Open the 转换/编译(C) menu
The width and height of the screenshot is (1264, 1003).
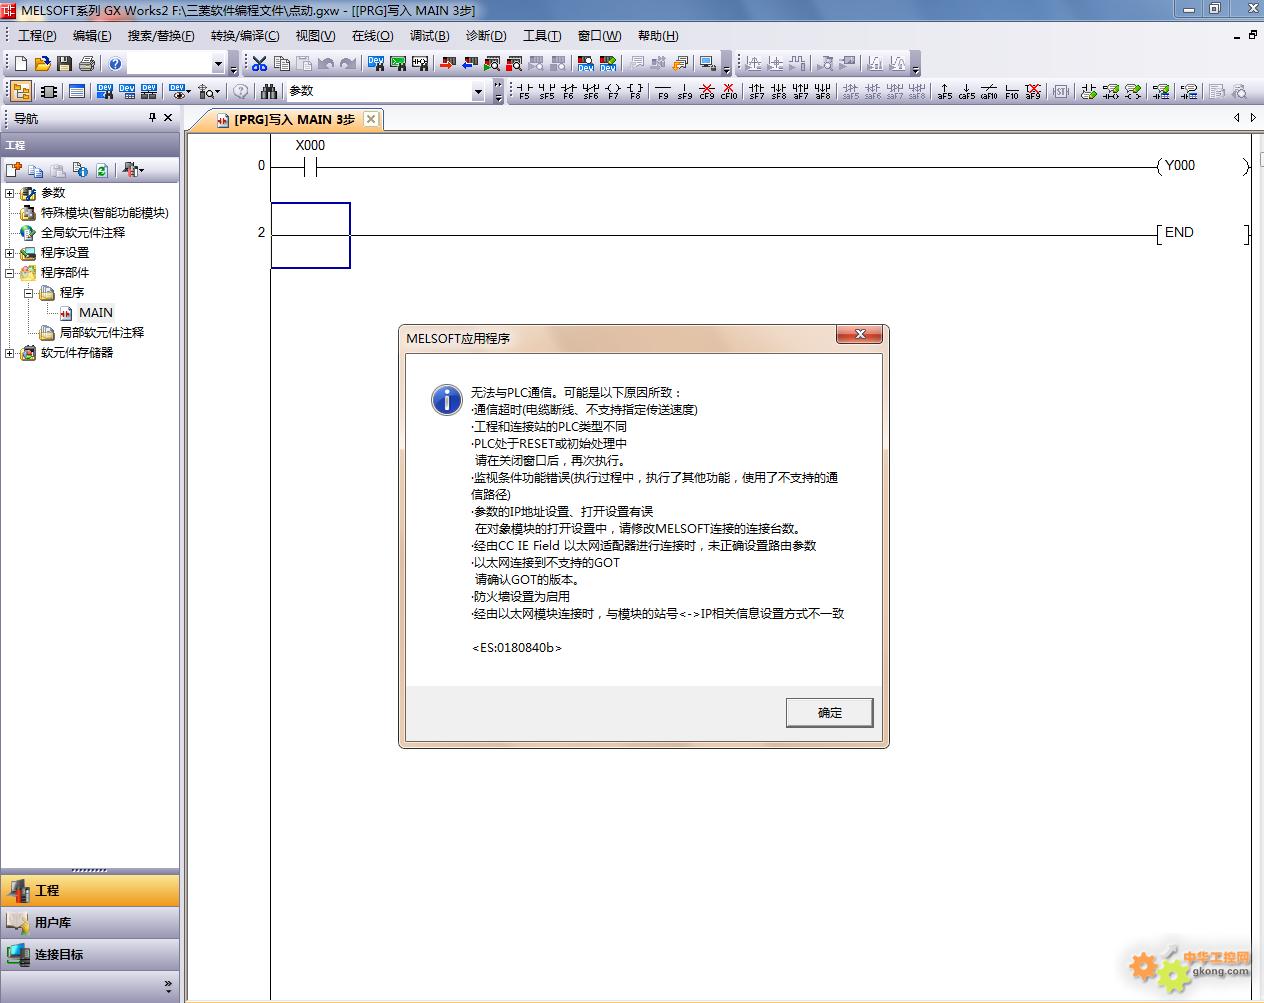click(245, 36)
